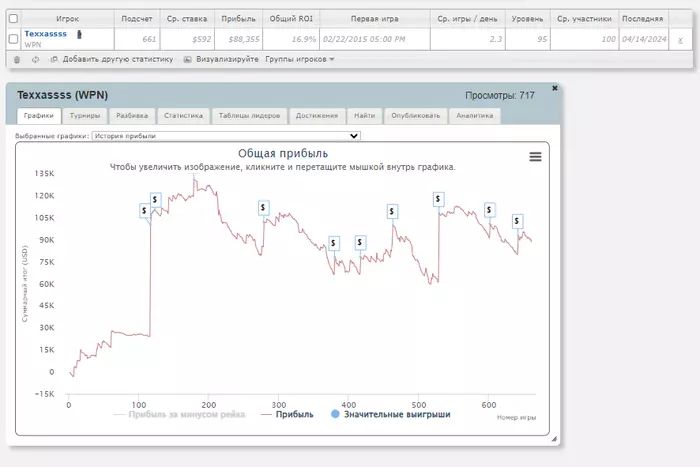The width and height of the screenshot is (700, 467).
Task: Sort by the Первая игра column header
Action: click(x=375, y=19)
